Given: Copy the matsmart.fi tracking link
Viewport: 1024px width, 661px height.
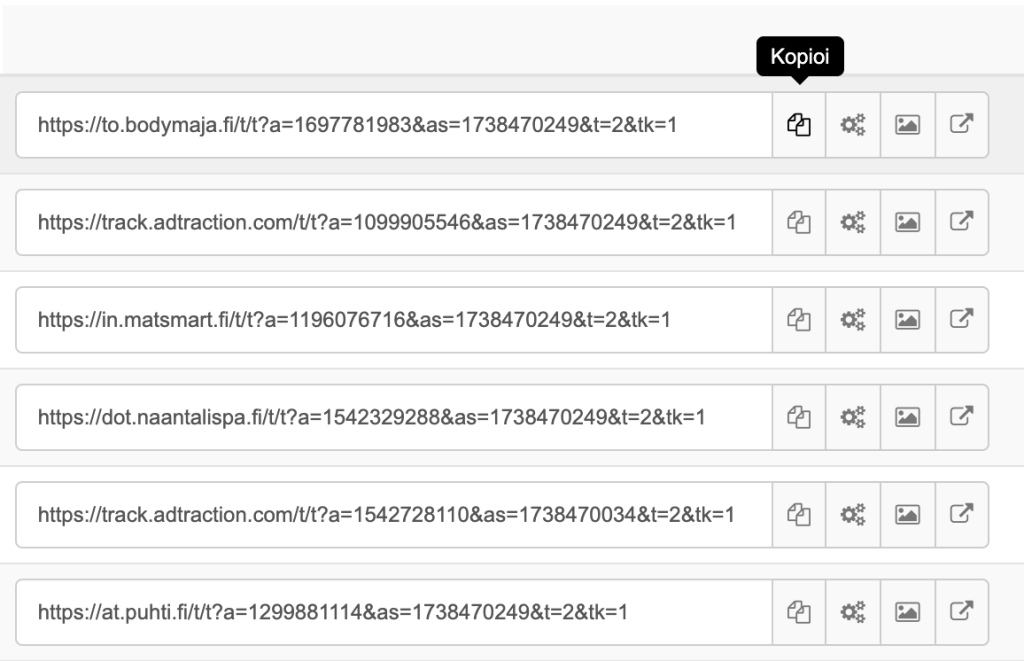Looking at the screenshot, I should click(798, 320).
